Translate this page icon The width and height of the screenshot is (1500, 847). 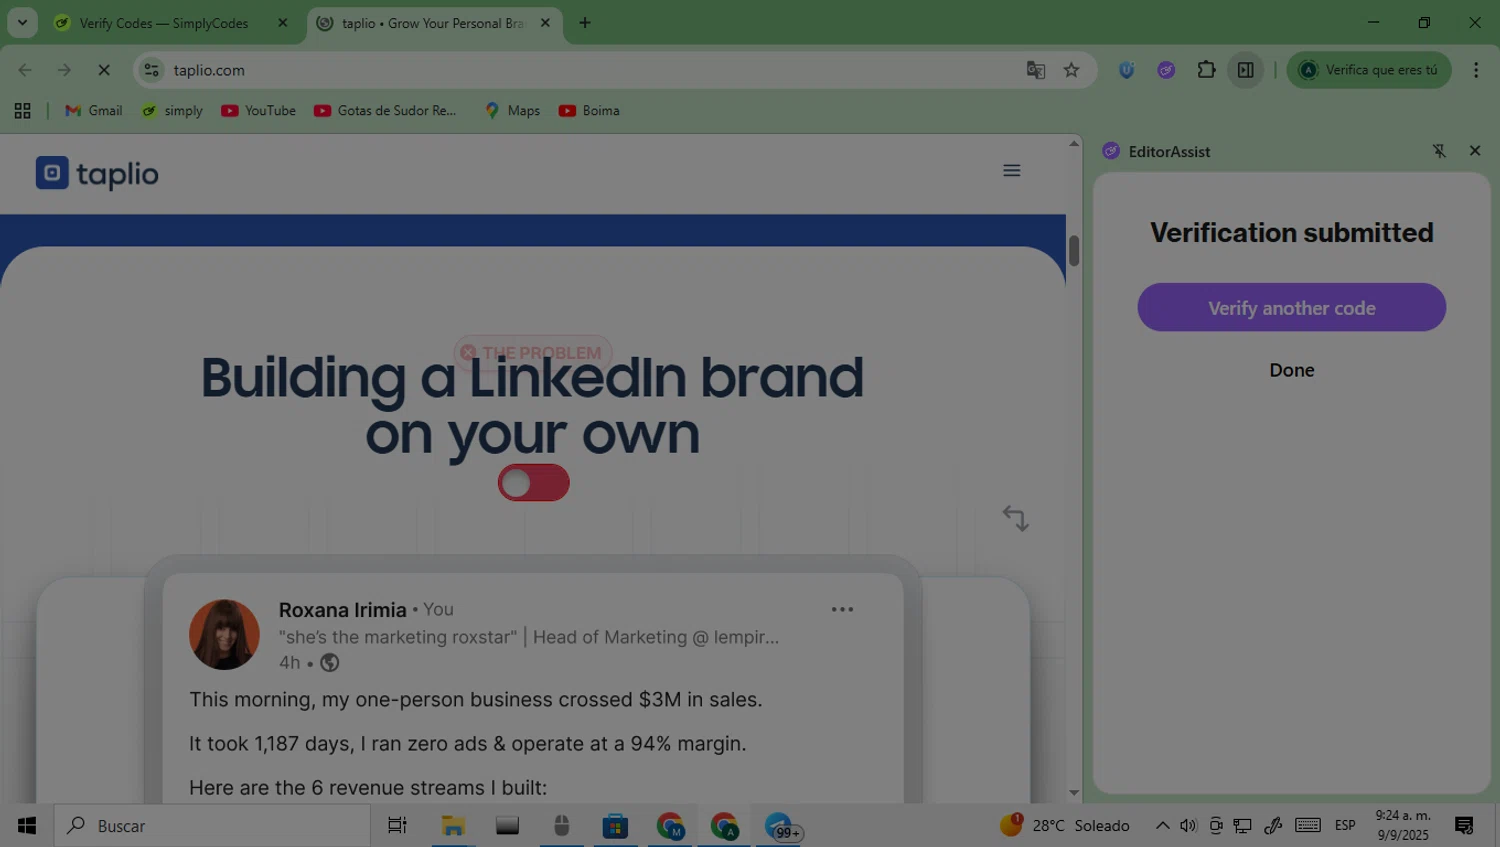[1035, 70]
